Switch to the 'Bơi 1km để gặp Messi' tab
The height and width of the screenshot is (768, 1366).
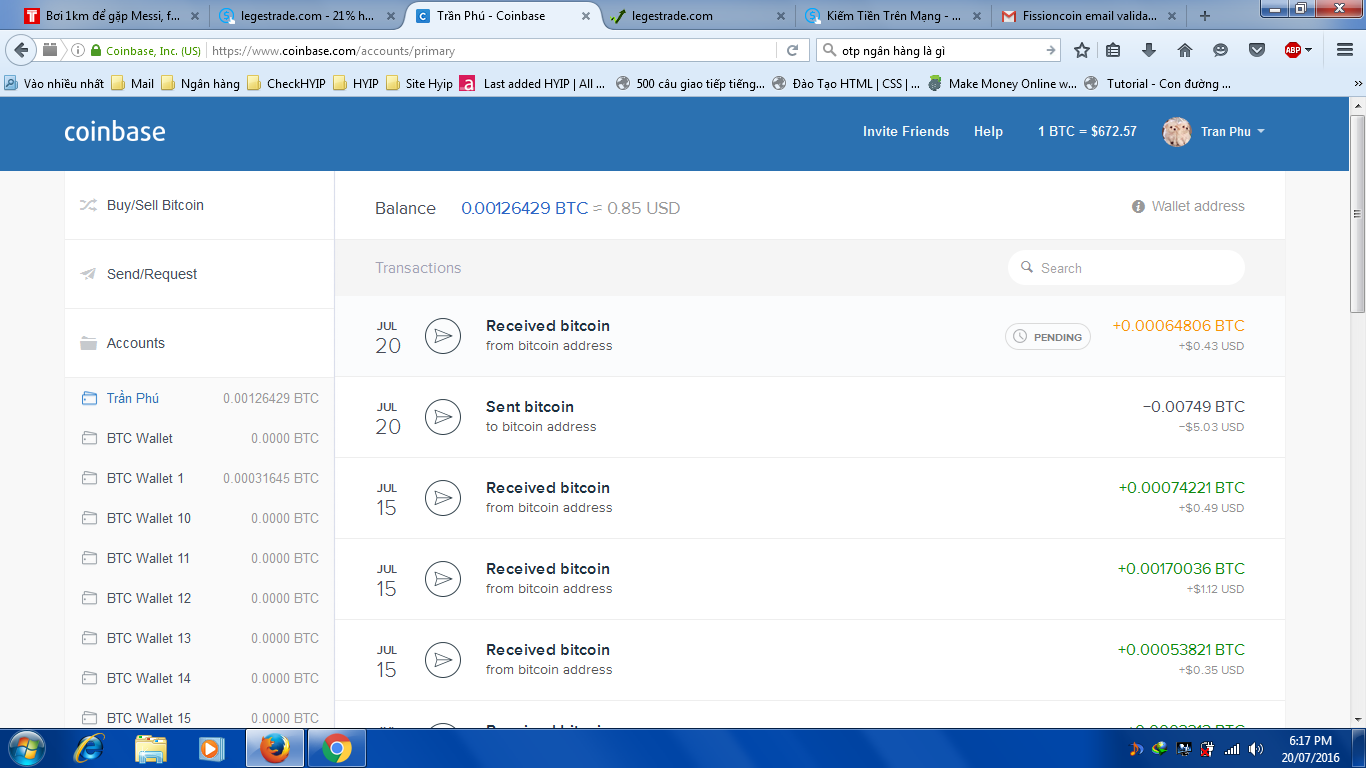click(x=113, y=16)
